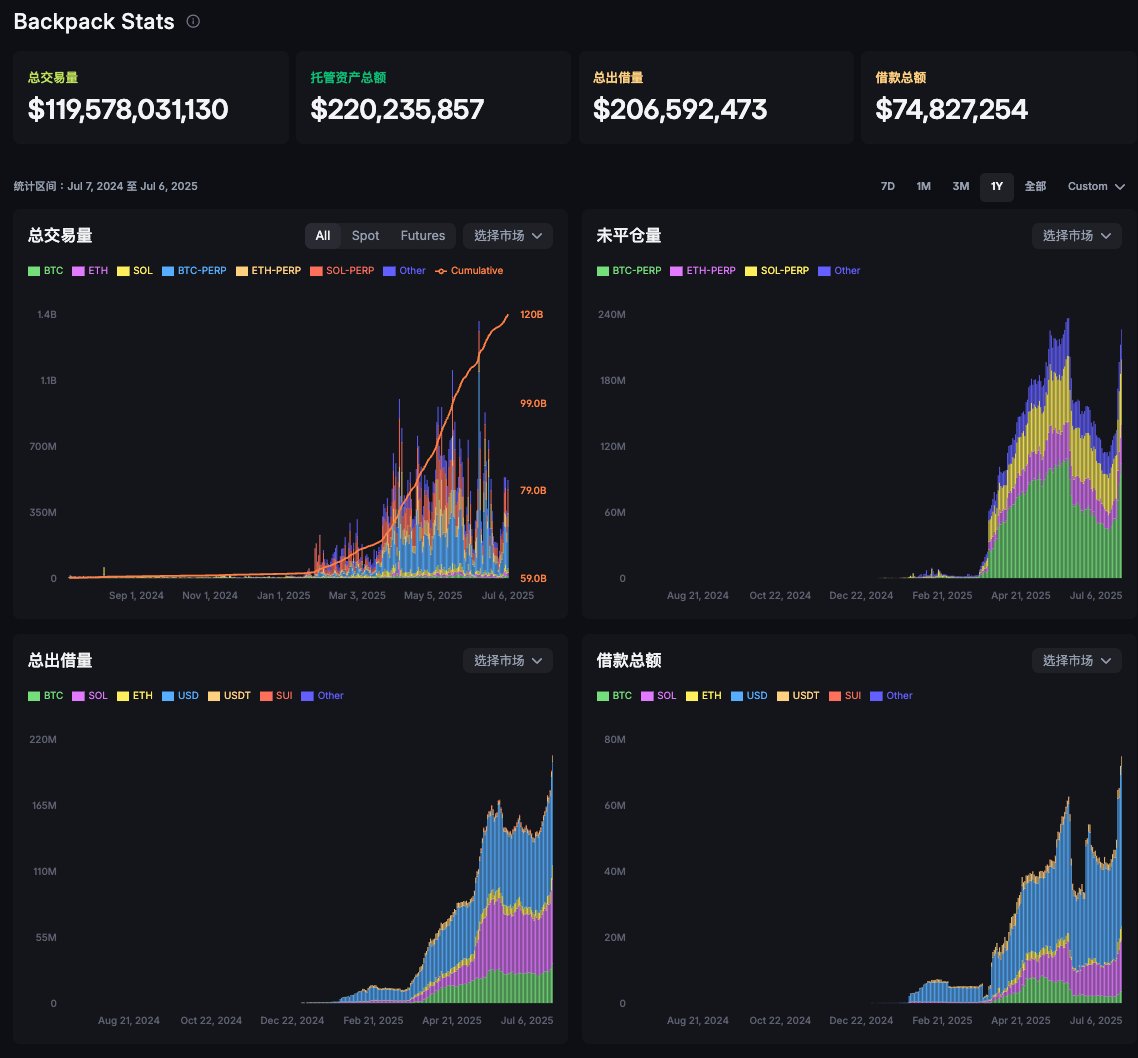Open 选择市场 dropdown in 总交易量 chart
Image resolution: width=1138 pixels, height=1058 pixels.
tap(508, 236)
